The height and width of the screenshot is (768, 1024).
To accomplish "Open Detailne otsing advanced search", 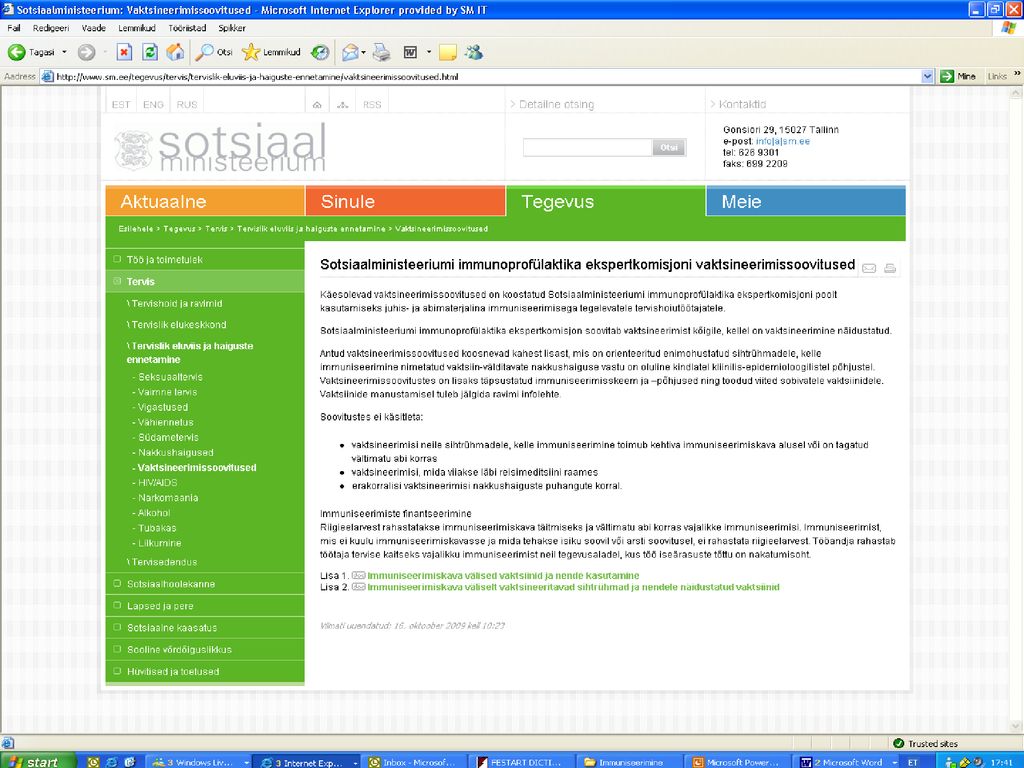I will pyautogui.click(x=556, y=104).
